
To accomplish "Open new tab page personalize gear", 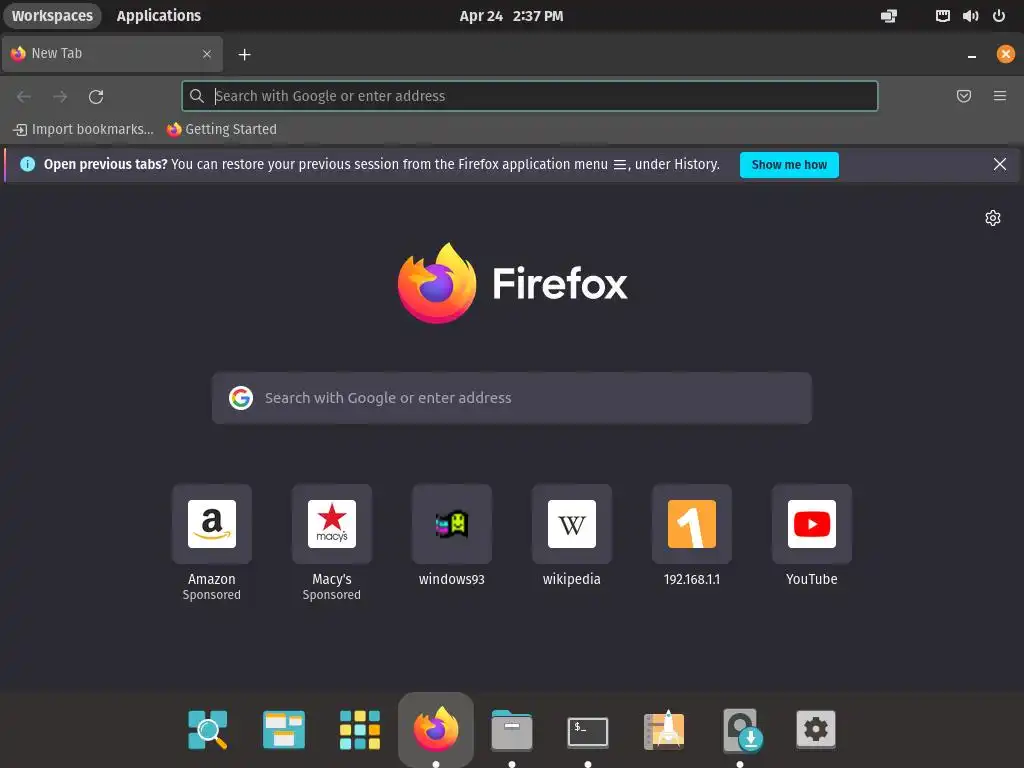I will coord(993,217).
